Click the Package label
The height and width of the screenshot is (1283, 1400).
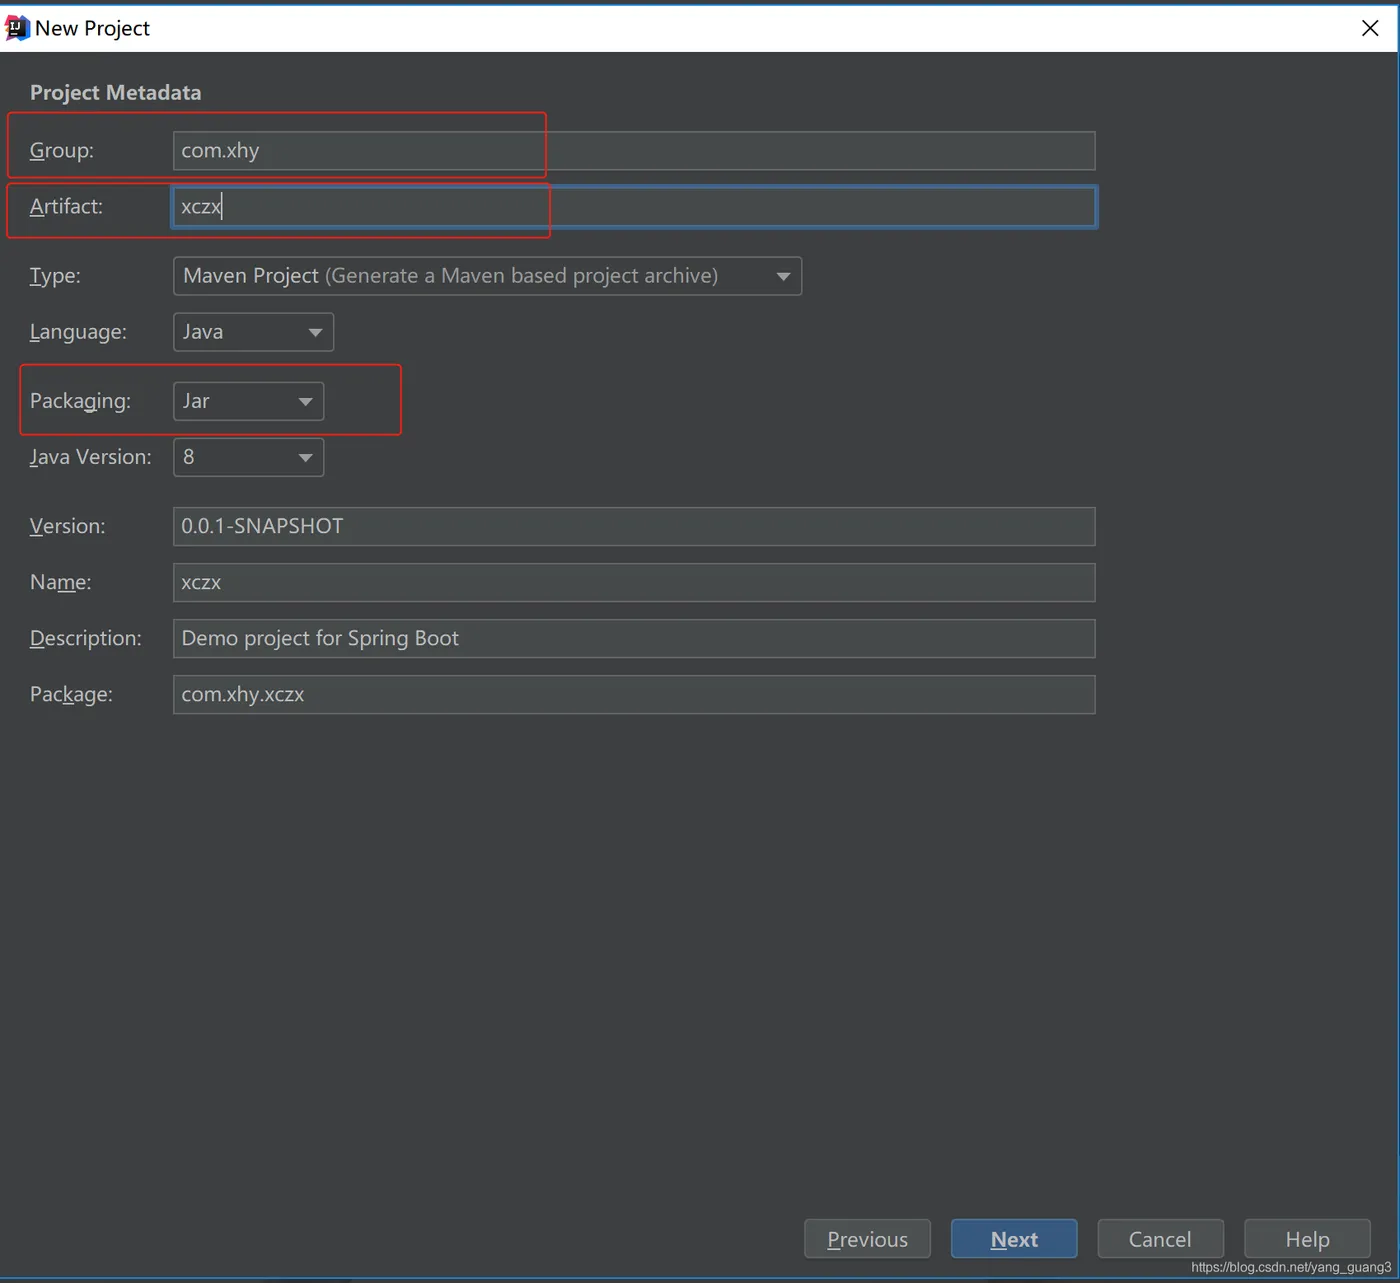[71, 693]
